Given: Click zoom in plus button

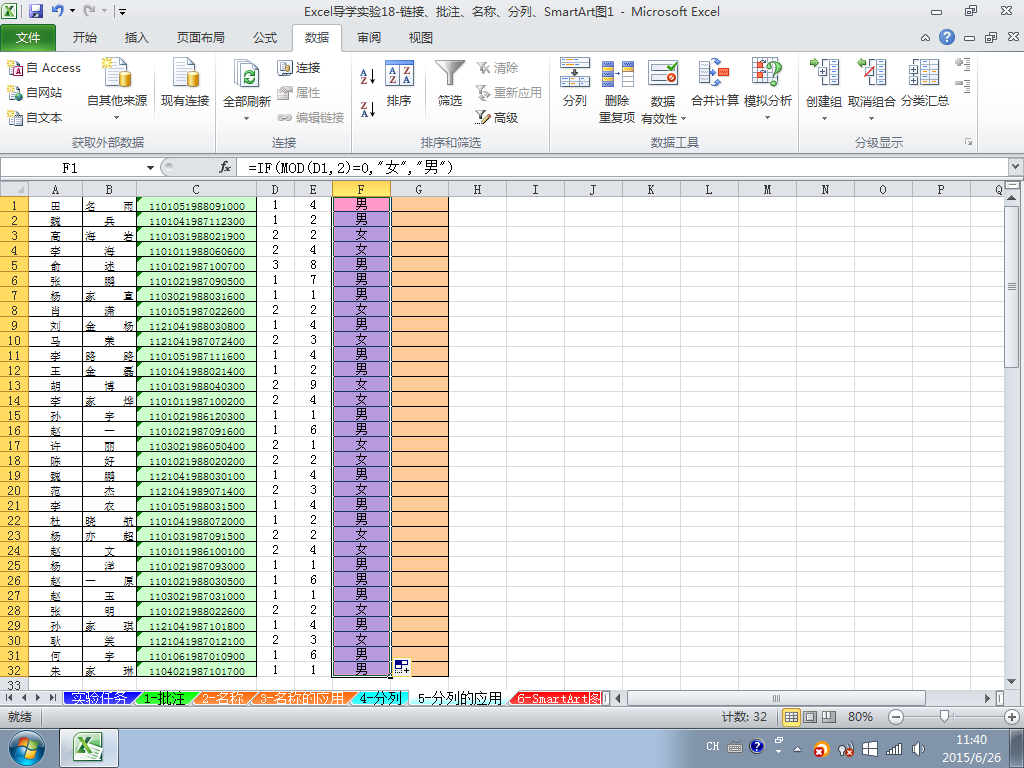Looking at the screenshot, I should tap(1012, 717).
